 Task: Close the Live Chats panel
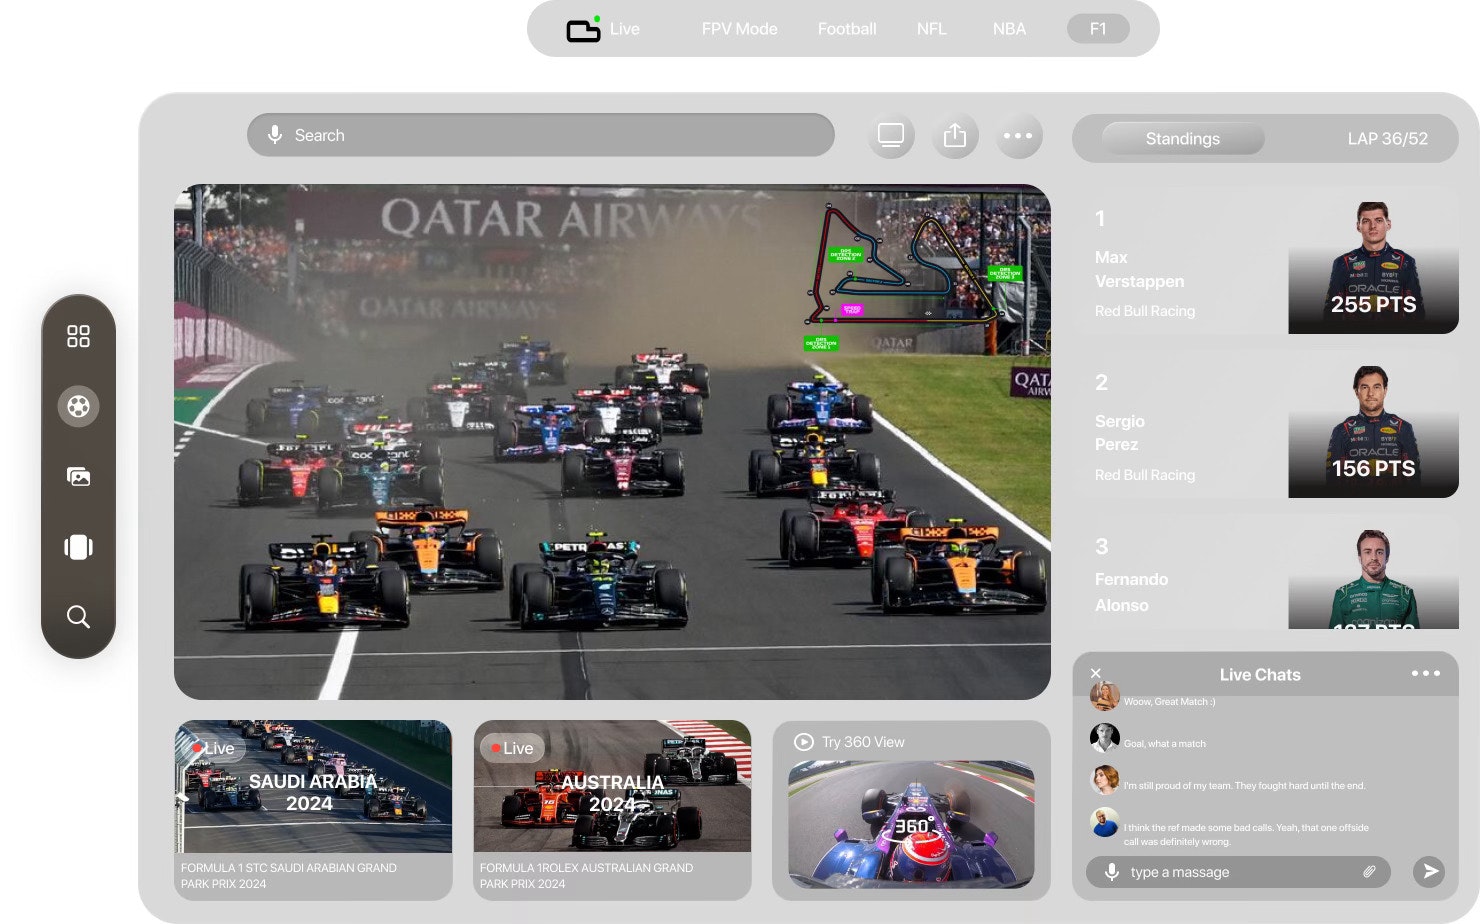point(1095,674)
